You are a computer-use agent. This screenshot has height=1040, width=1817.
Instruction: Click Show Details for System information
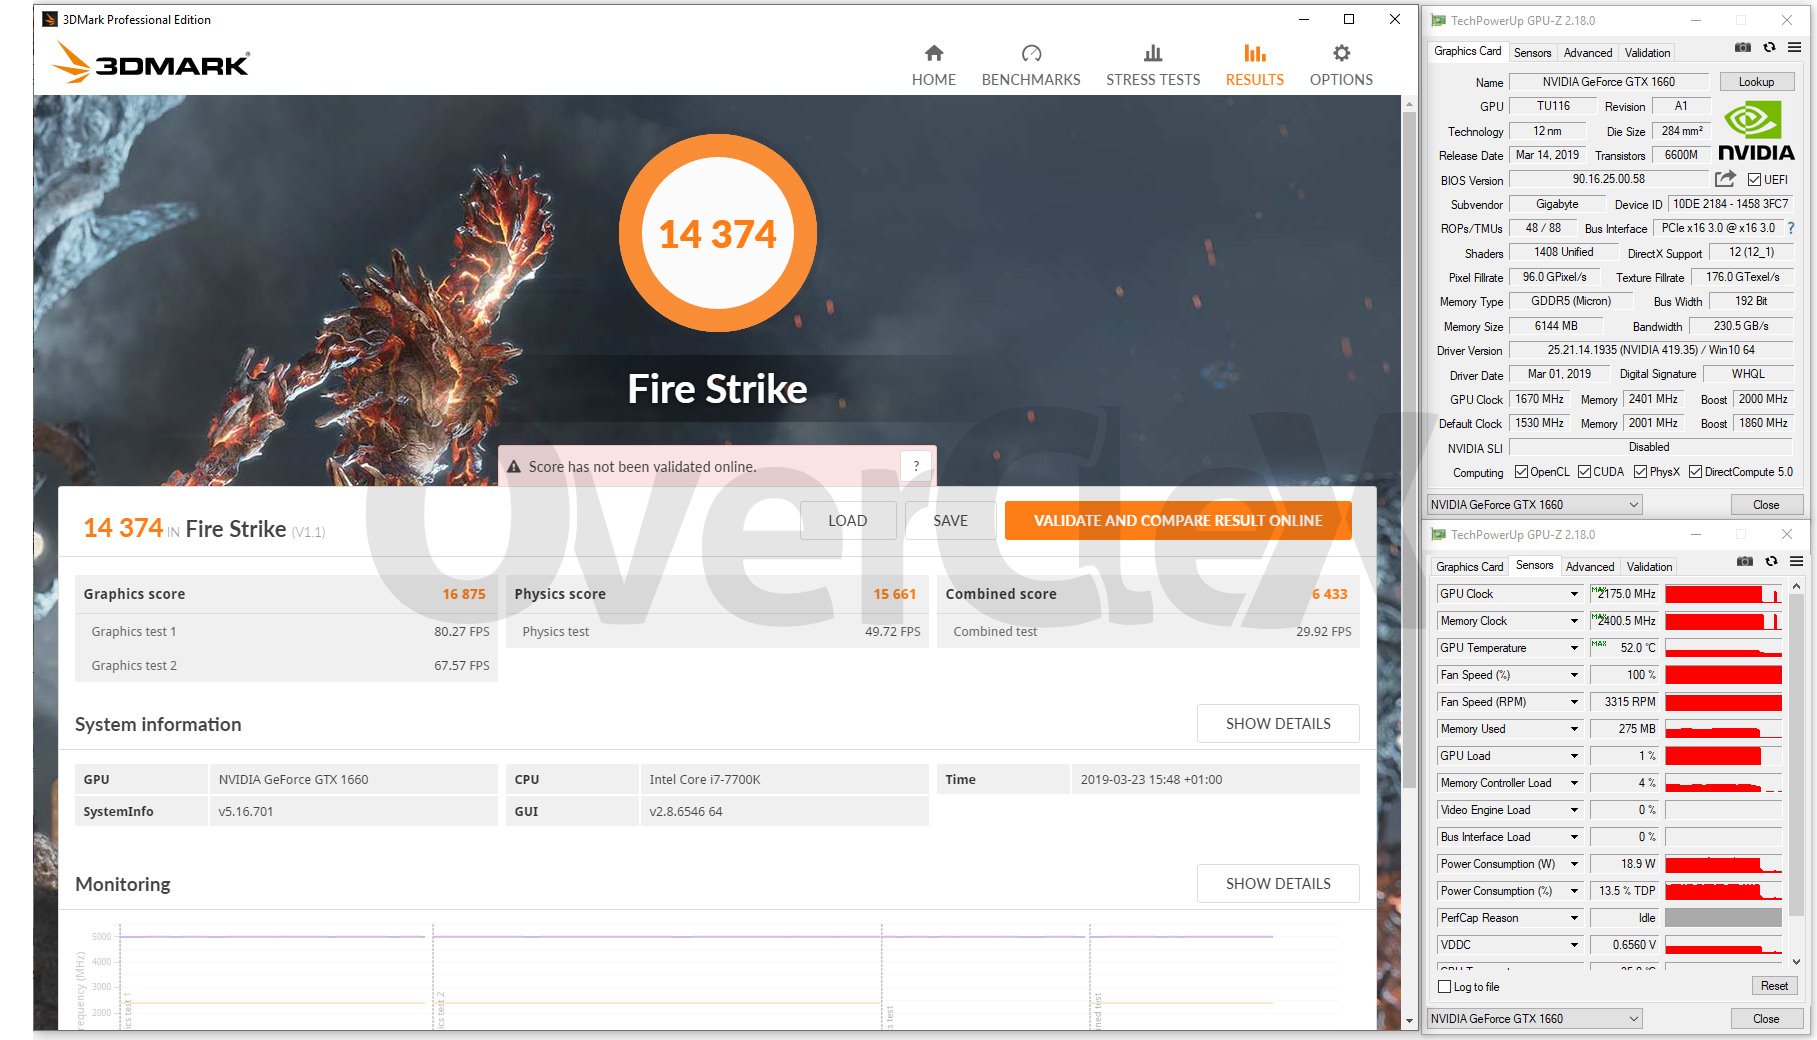1277,724
